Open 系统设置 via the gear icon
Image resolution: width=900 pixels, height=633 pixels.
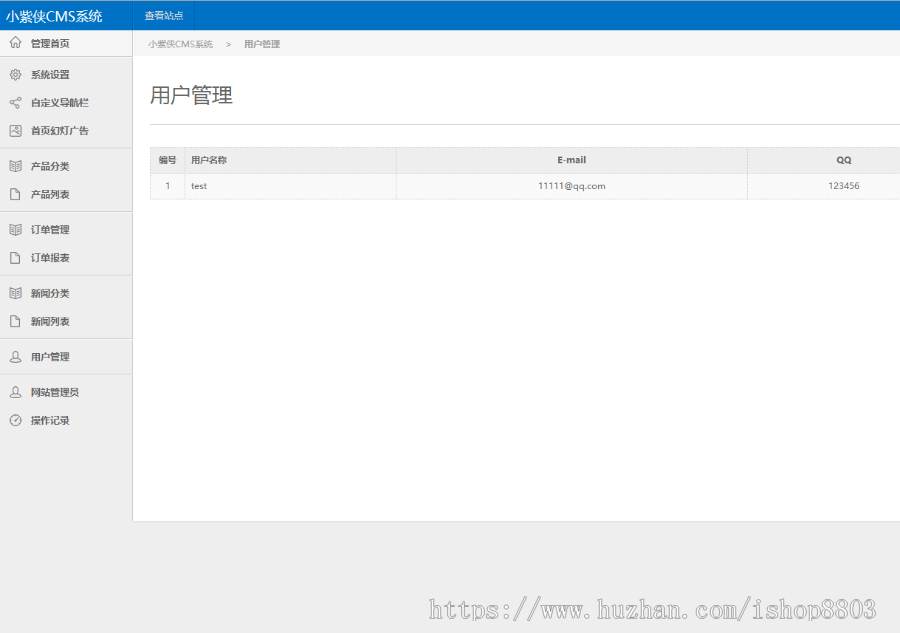[x=15, y=74]
